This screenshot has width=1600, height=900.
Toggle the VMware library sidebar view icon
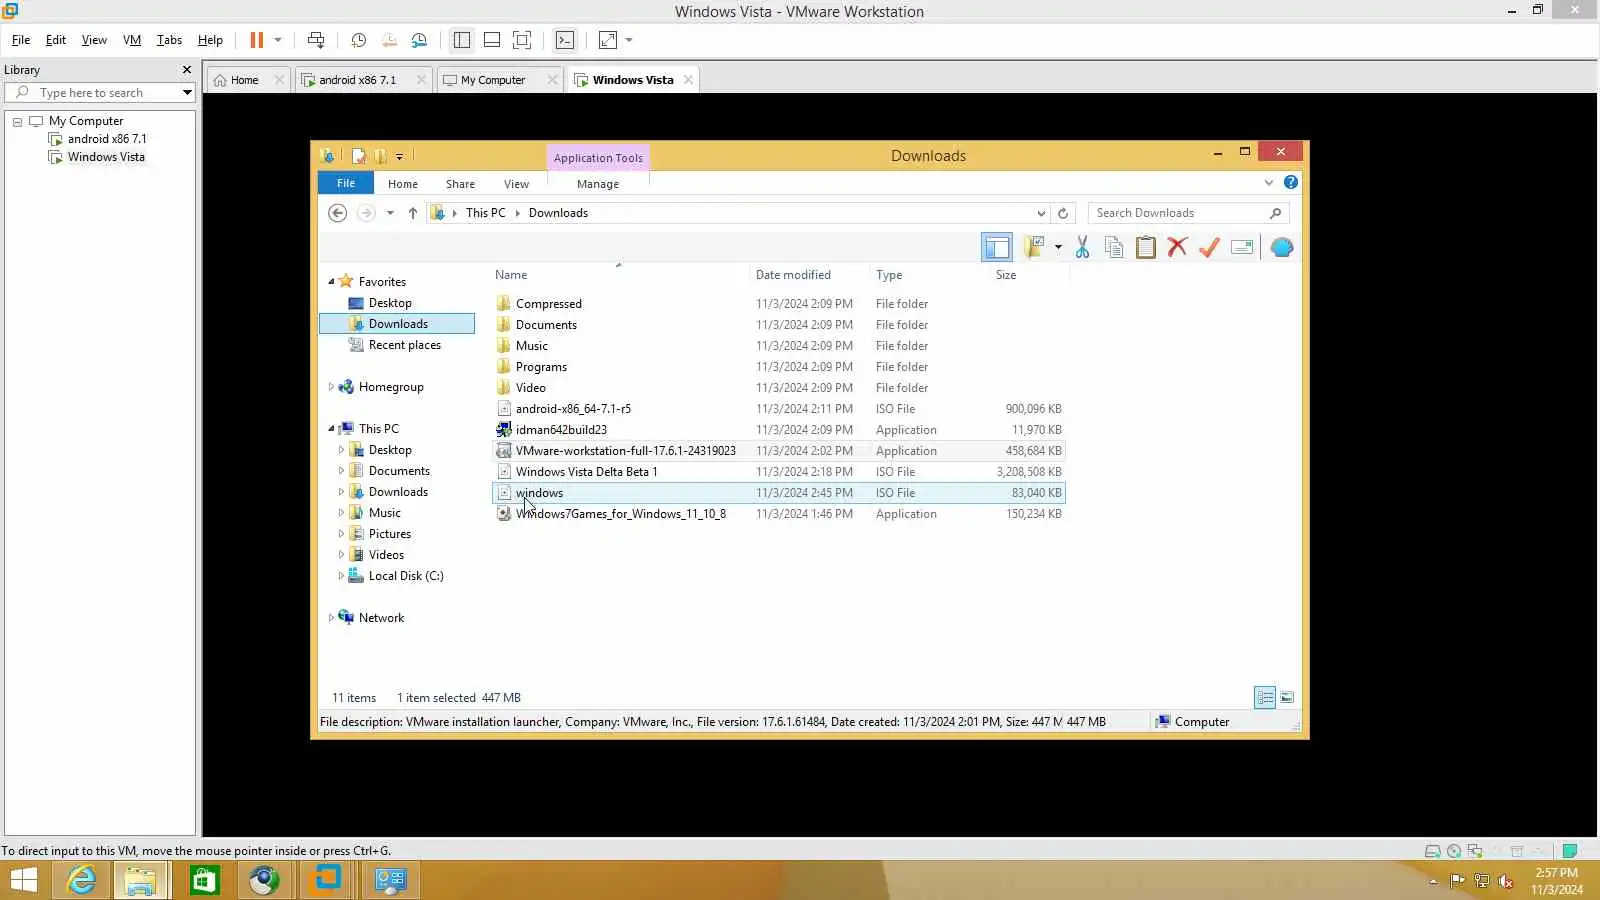tap(462, 40)
